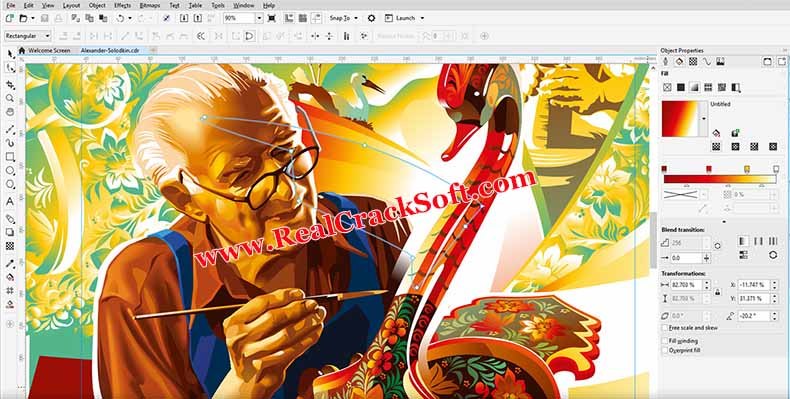The height and width of the screenshot is (399, 790).
Task: Open the zoom level 90% dropdown
Action: tap(259, 18)
